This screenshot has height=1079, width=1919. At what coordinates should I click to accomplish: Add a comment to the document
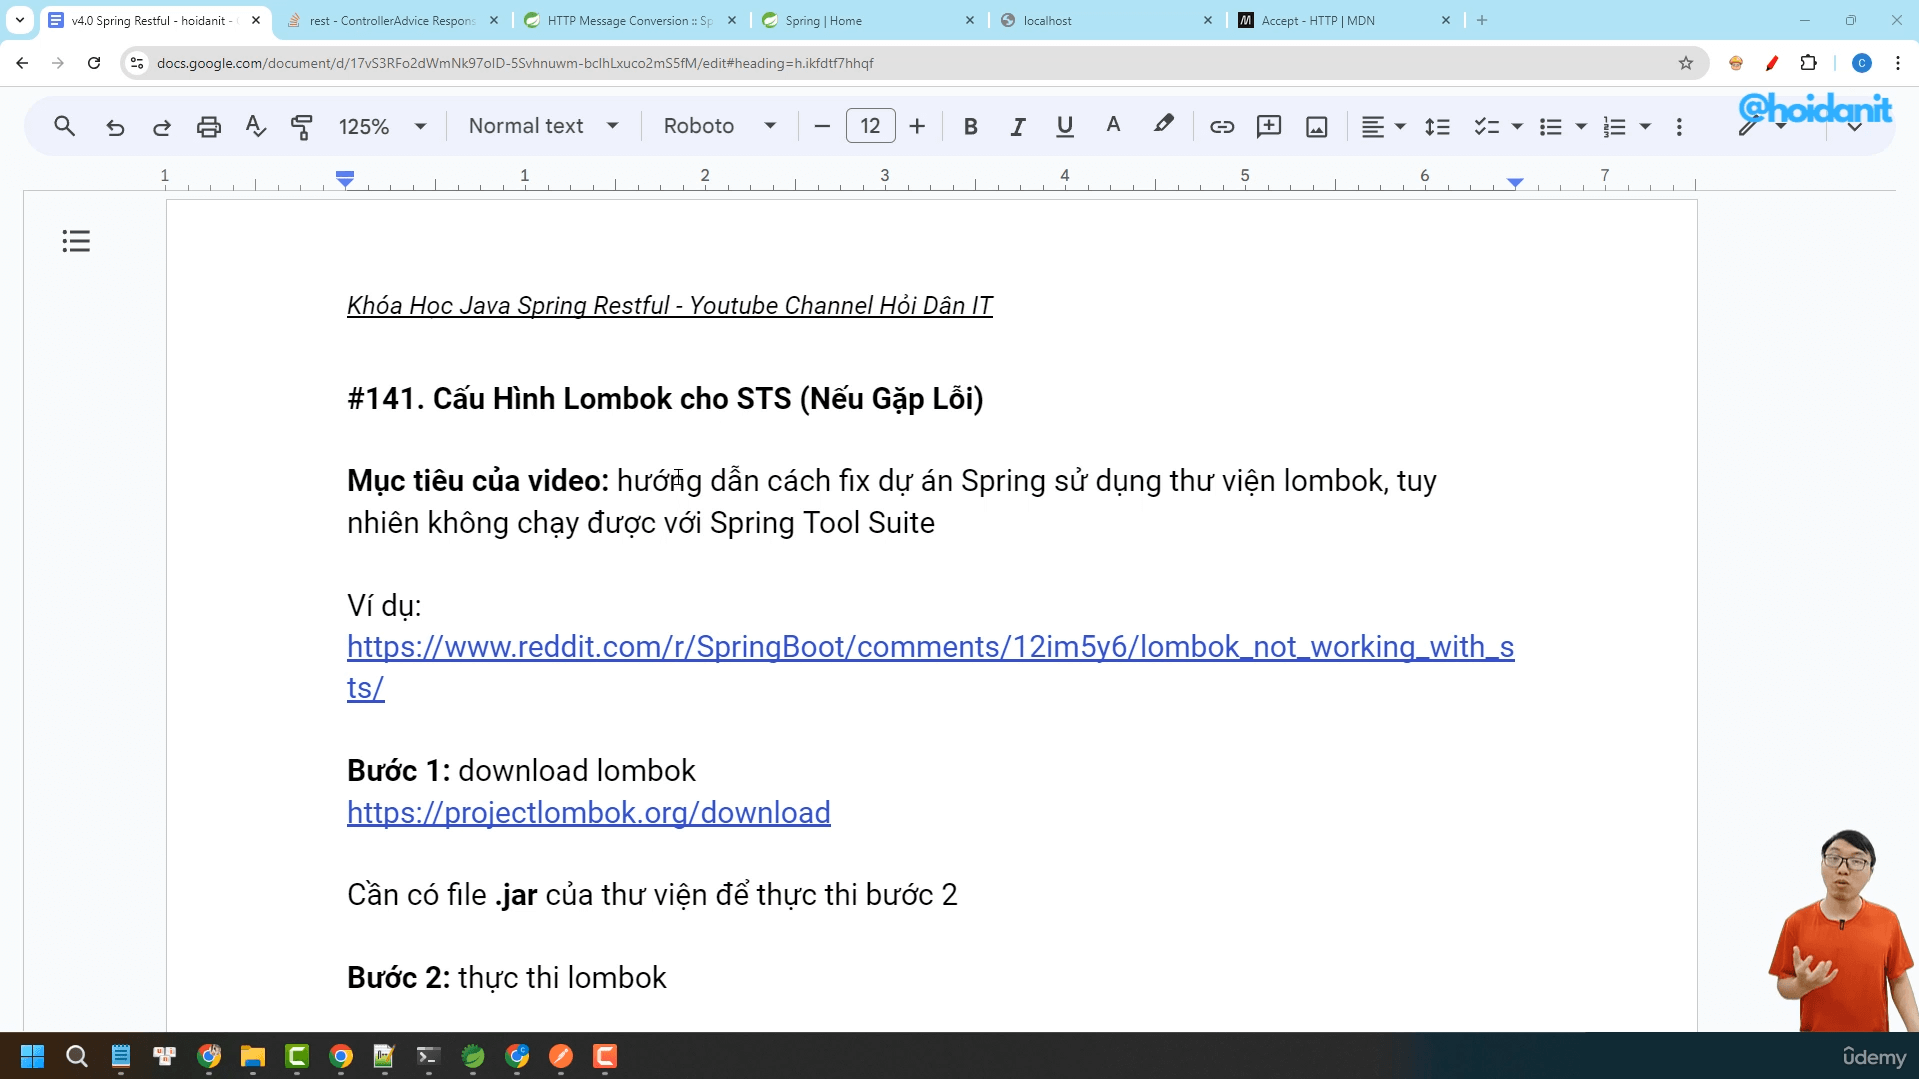click(x=1269, y=127)
